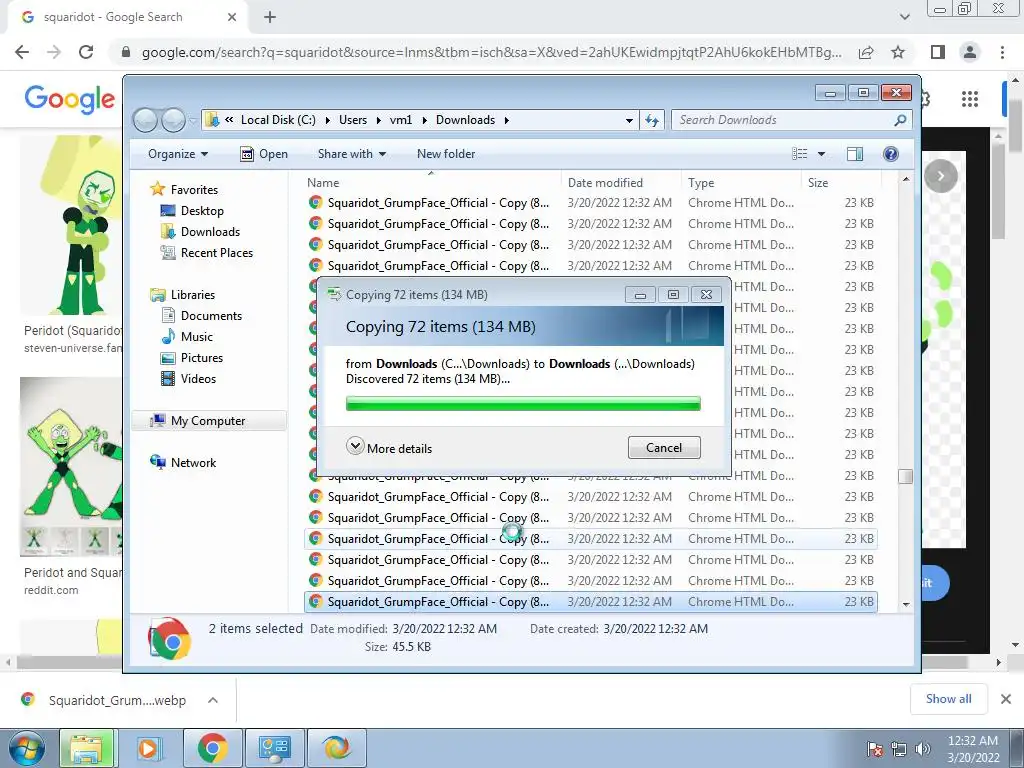Open Windows Explorer from taskbar
Image resolution: width=1024 pixels, height=768 pixels.
[x=87, y=748]
